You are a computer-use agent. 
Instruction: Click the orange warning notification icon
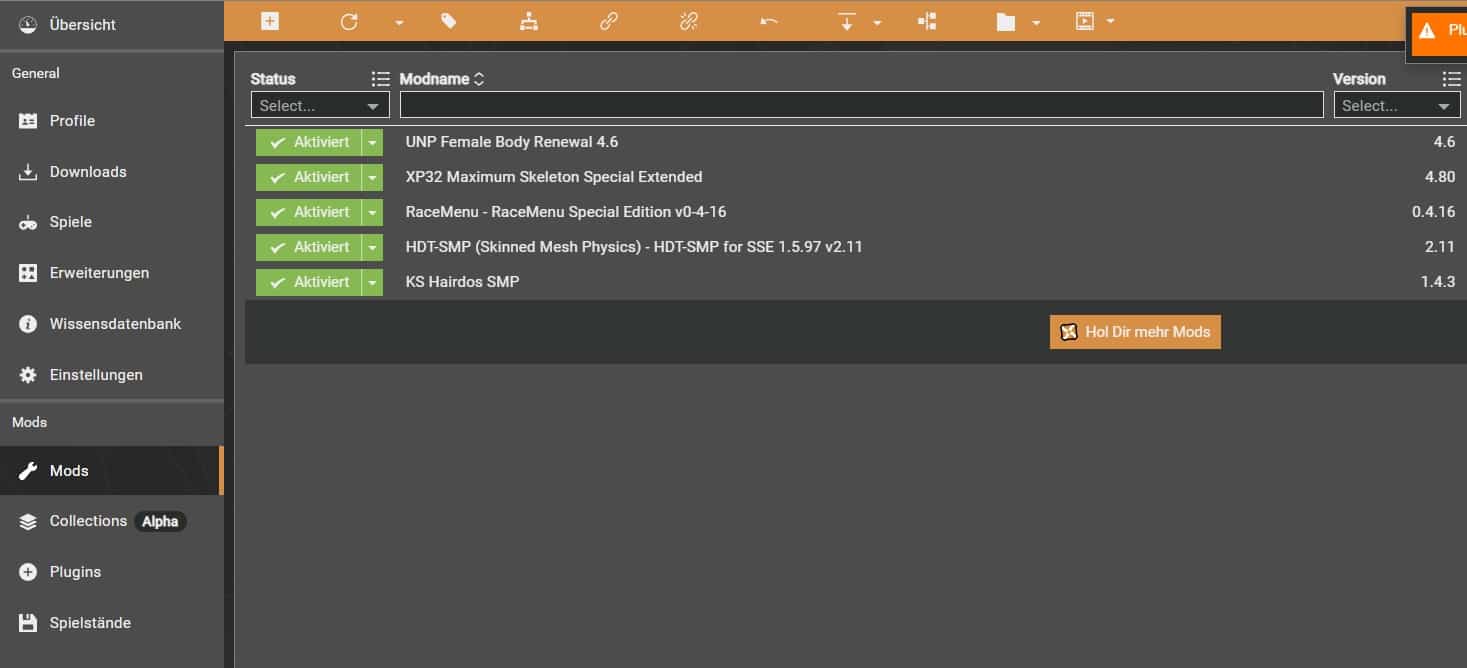[1427, 31]
